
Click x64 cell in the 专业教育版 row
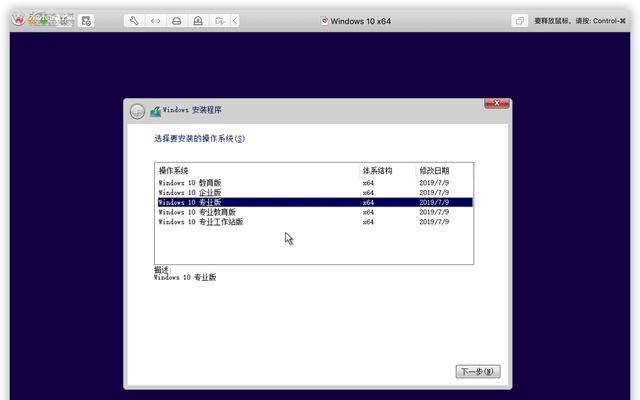368,212
